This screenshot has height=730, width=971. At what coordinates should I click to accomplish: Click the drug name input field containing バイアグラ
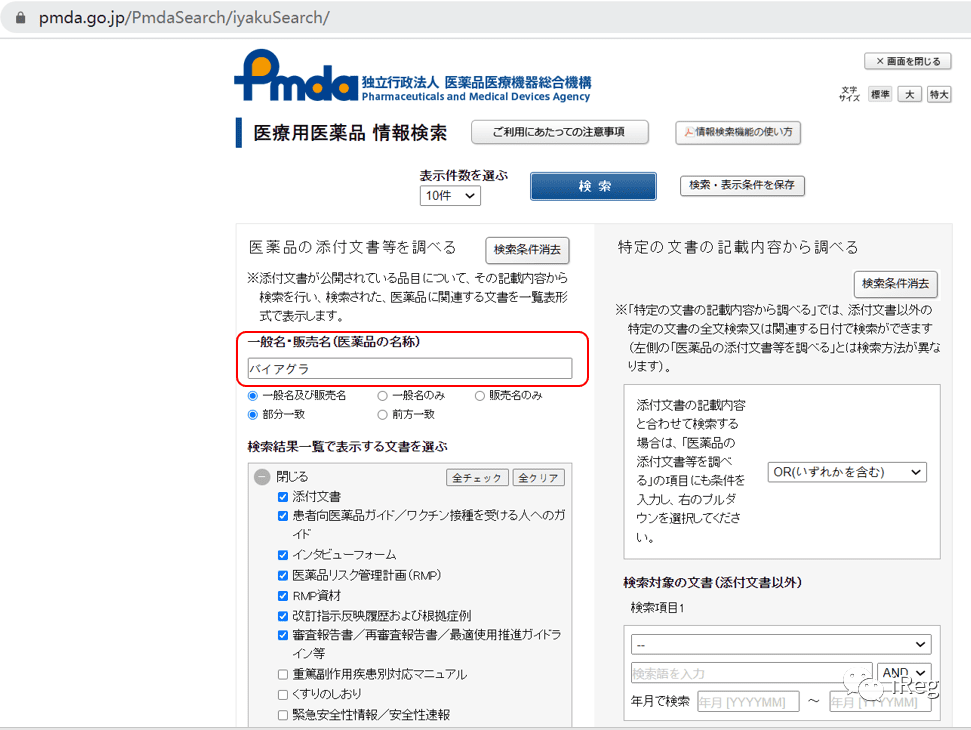point(409,368)
